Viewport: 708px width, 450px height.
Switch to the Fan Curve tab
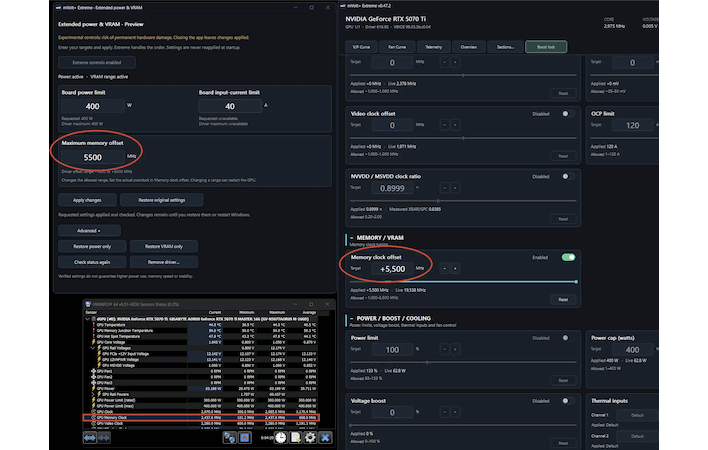(397, 47)
